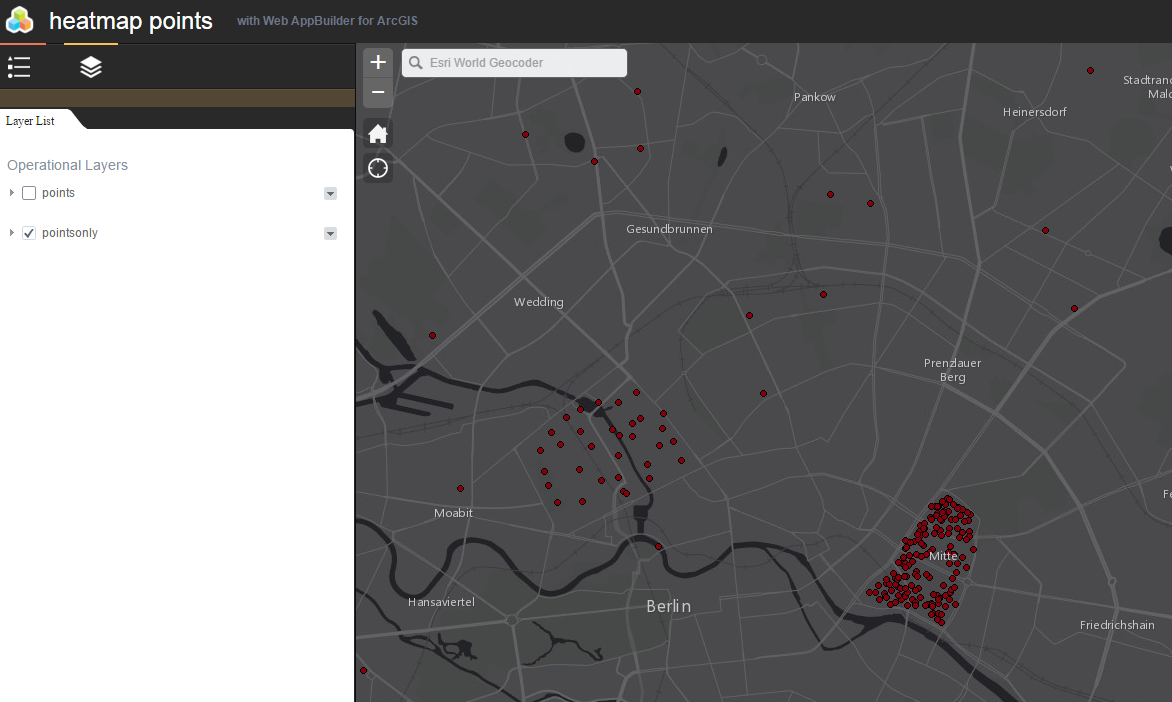Click the Heinersdorf map label
Viewport: 1172px width, 702px height.
(1034, 112)
